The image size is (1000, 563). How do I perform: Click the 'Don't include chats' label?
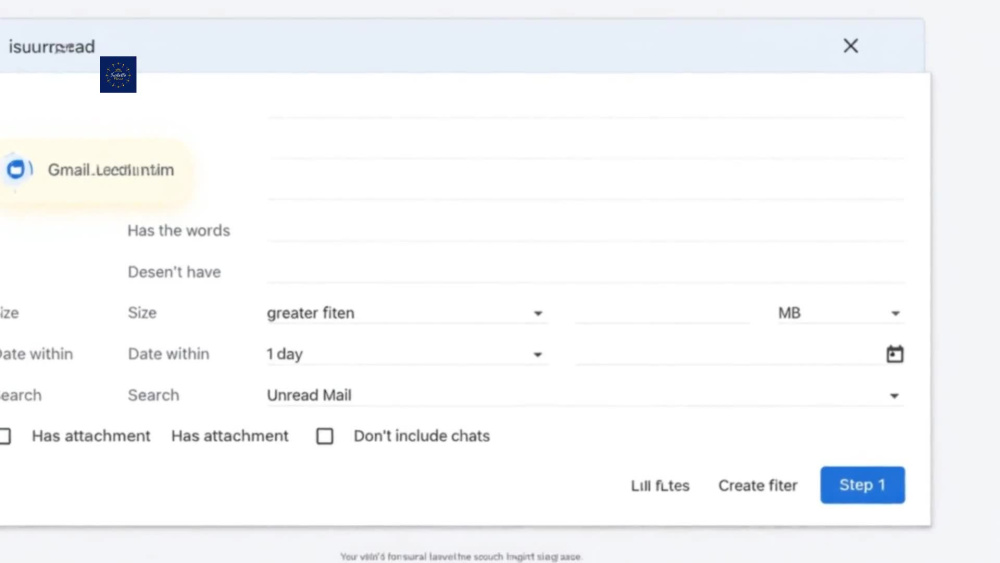pyautogui.click(x=422, y=436)
